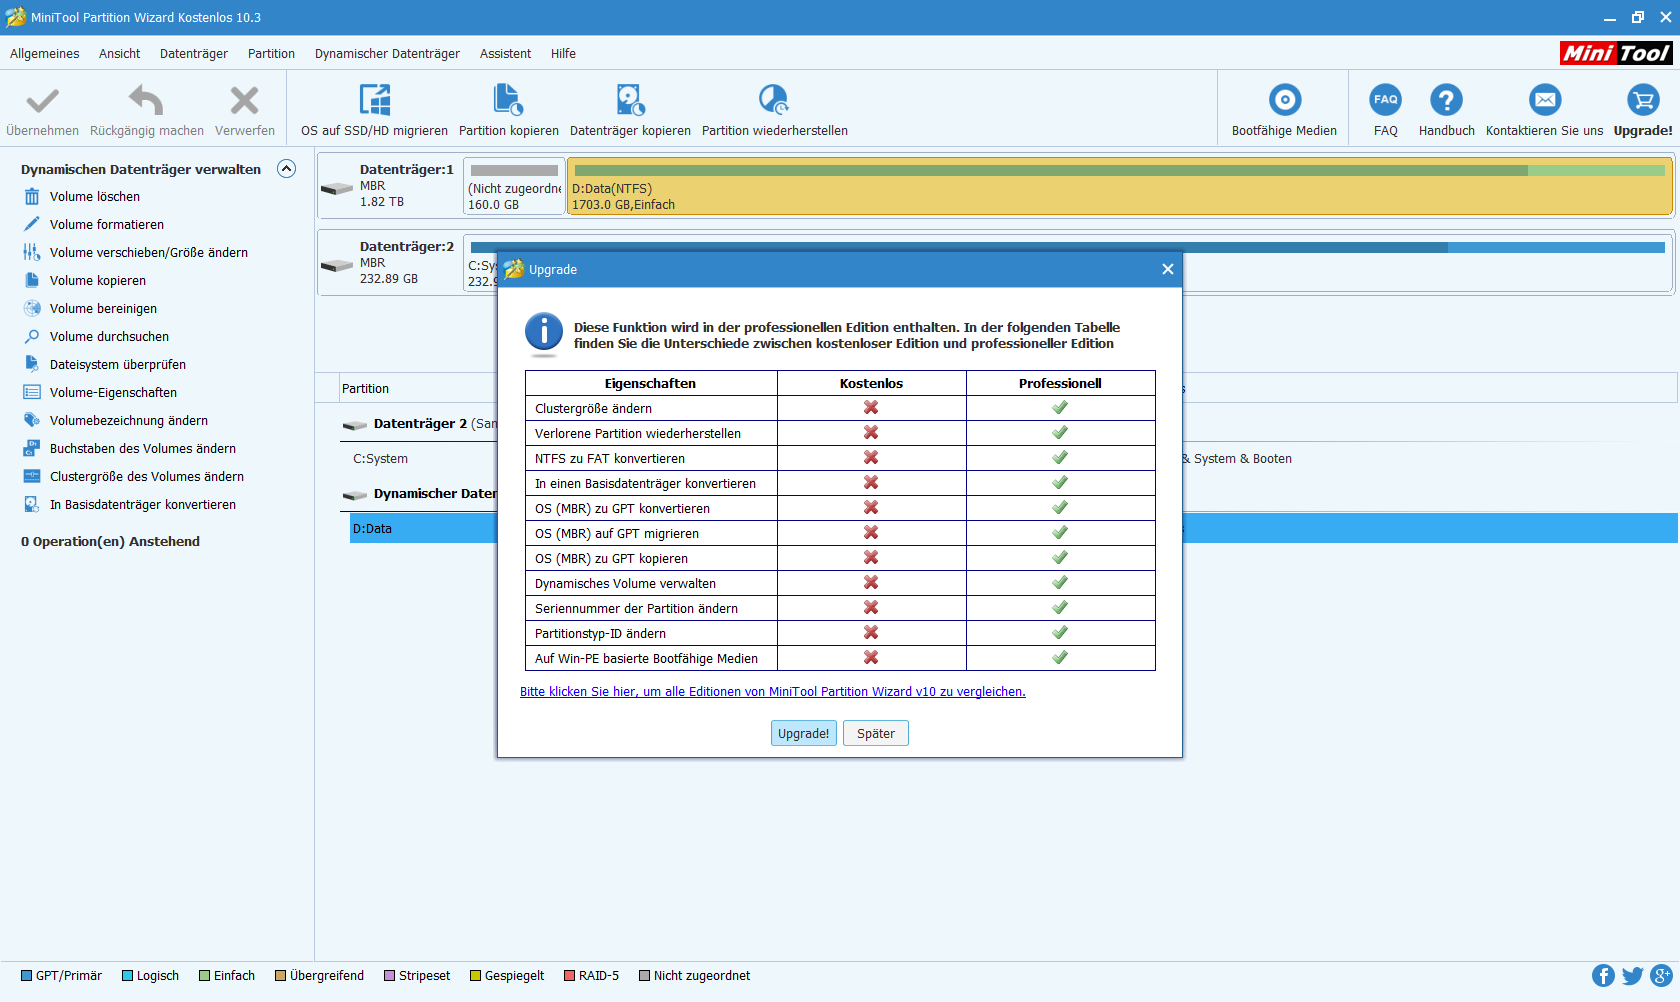Click the Dynamisches Volume verwalten row
The image size is (1680, 1002).
click(x=840, y=583)
